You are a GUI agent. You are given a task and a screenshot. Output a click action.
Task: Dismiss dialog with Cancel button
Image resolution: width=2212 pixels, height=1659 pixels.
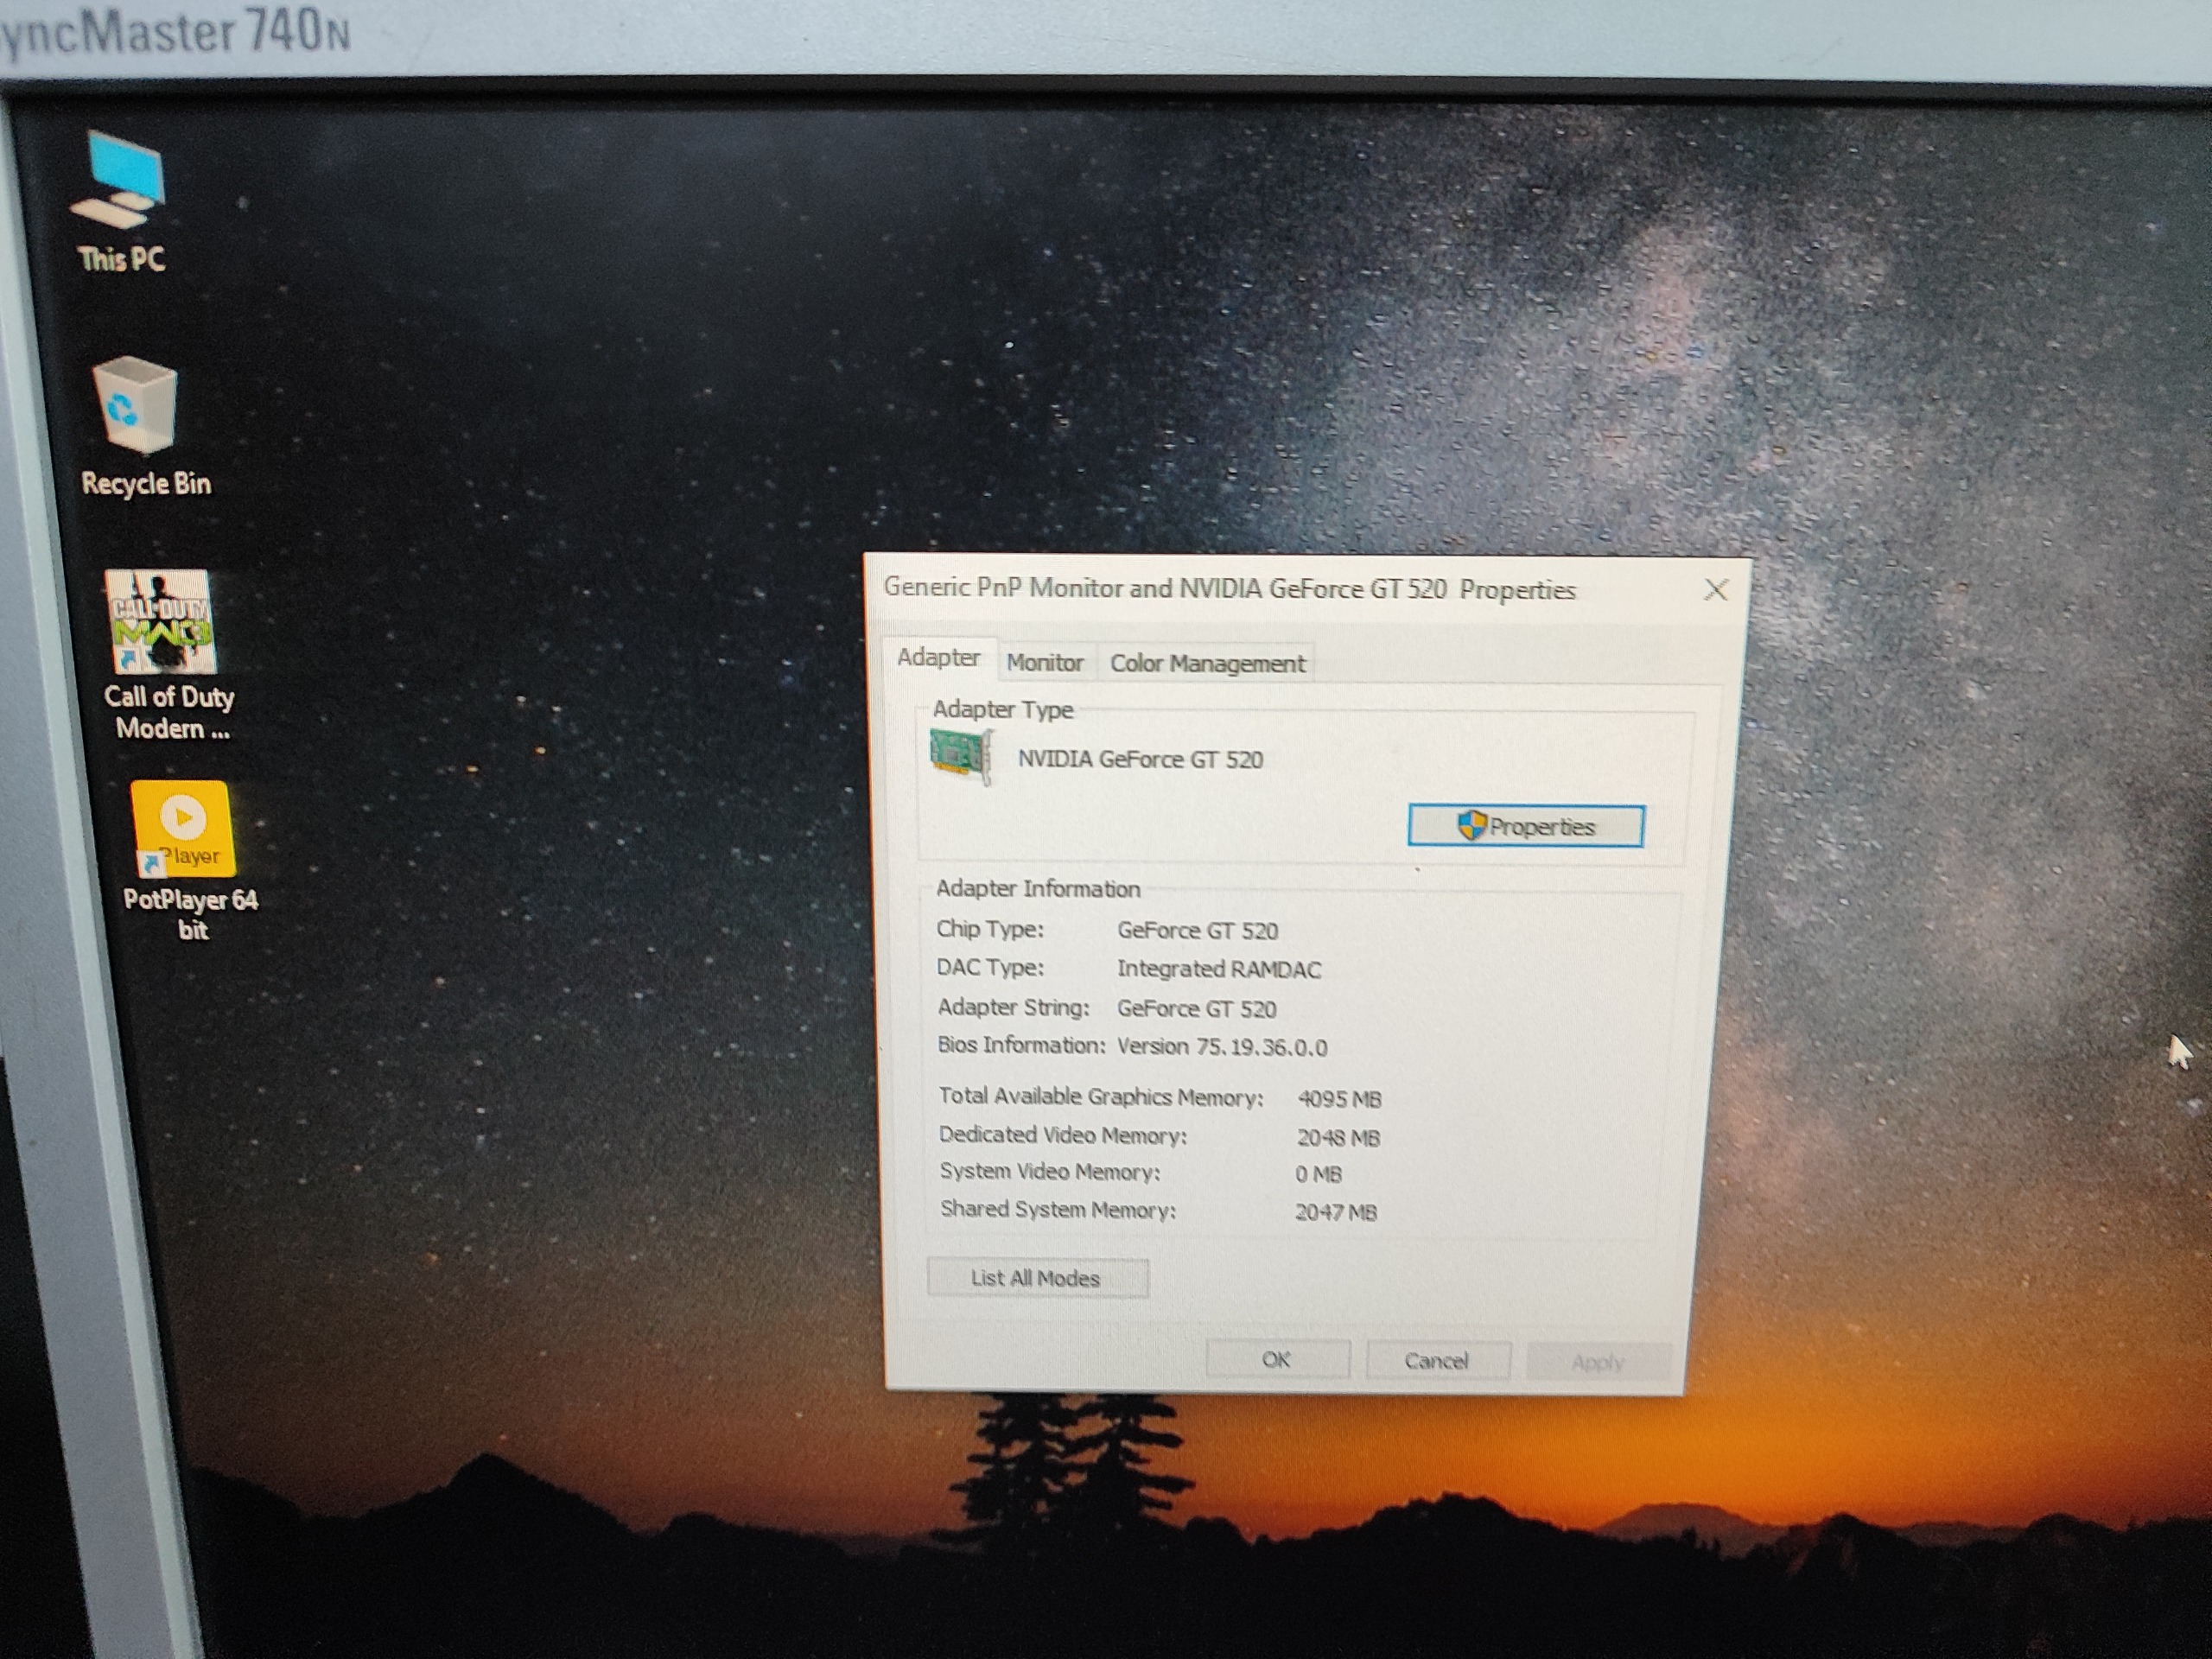click(x=1437, y=1360)
